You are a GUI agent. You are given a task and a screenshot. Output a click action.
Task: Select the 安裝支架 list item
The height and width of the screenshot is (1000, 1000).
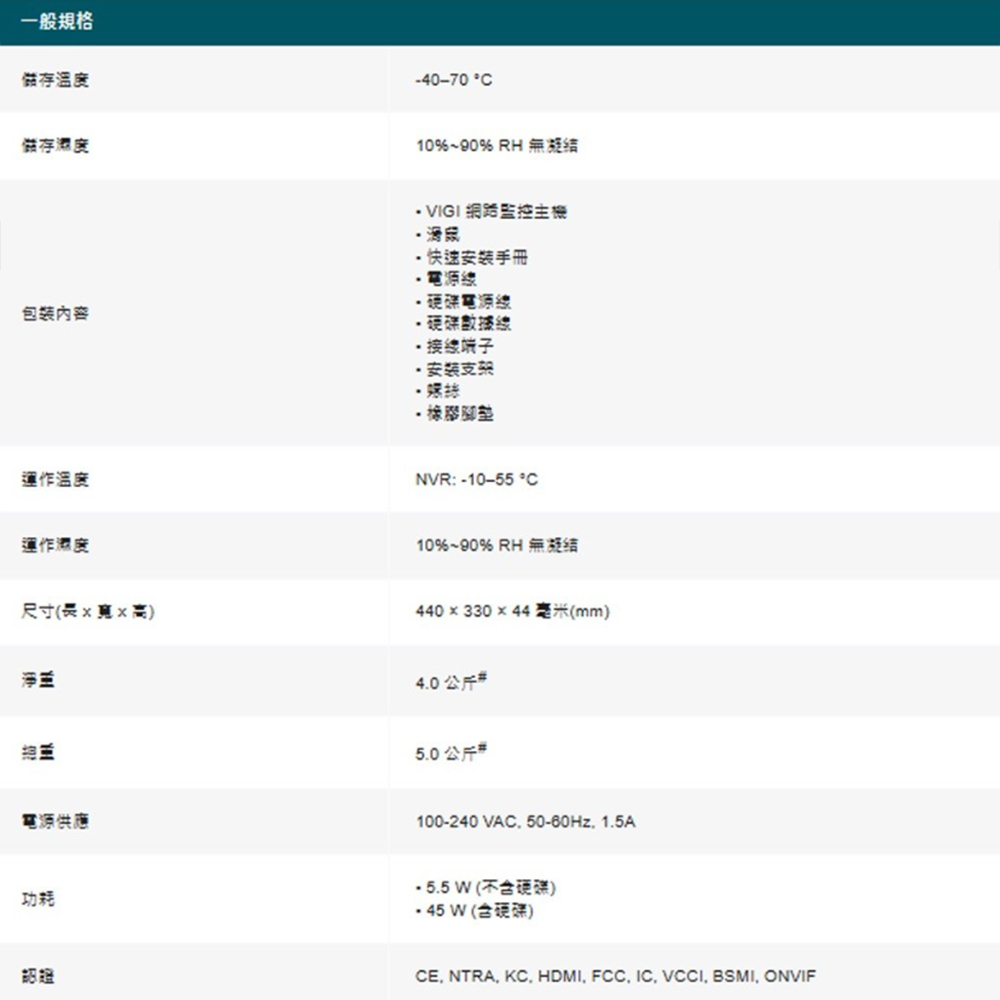point(457,369)
